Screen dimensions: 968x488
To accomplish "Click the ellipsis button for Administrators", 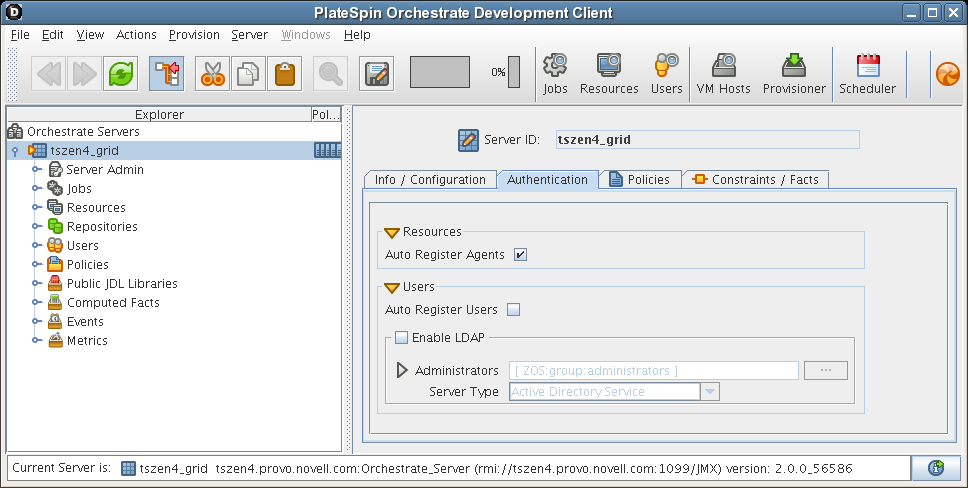I will pos(825,371).
